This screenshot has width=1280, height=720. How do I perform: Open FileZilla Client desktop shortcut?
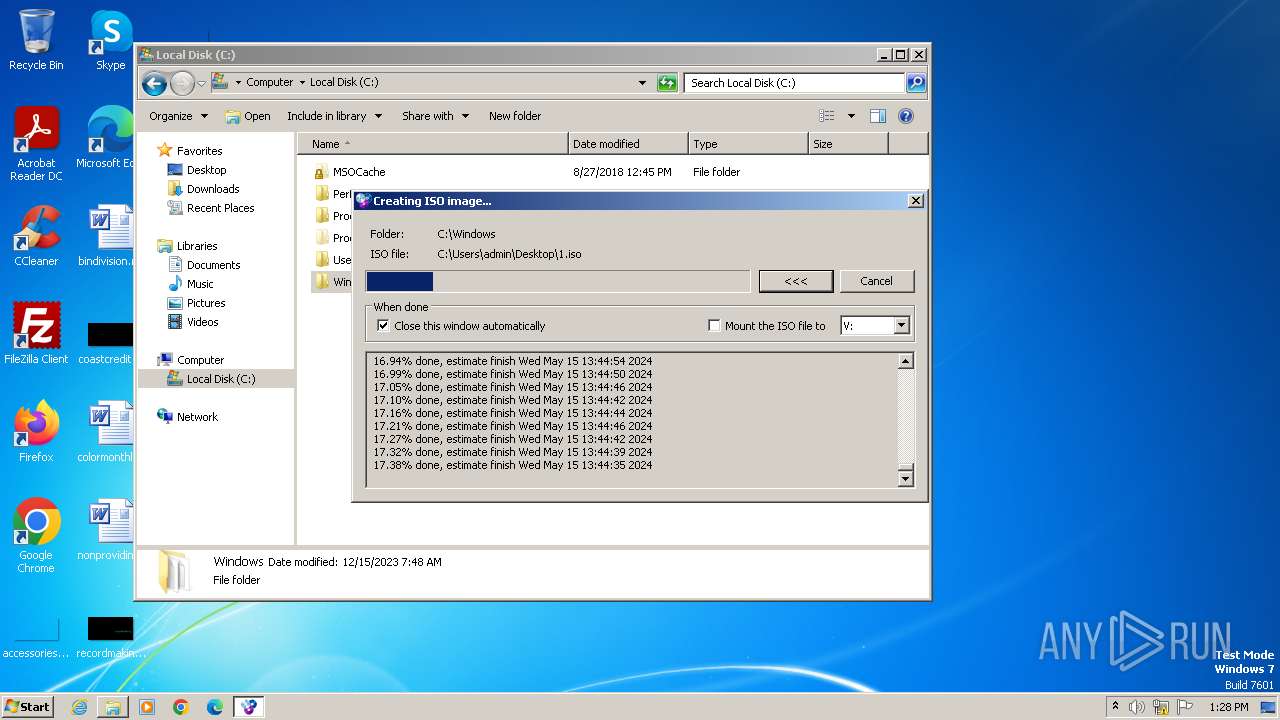coord(36,333)
